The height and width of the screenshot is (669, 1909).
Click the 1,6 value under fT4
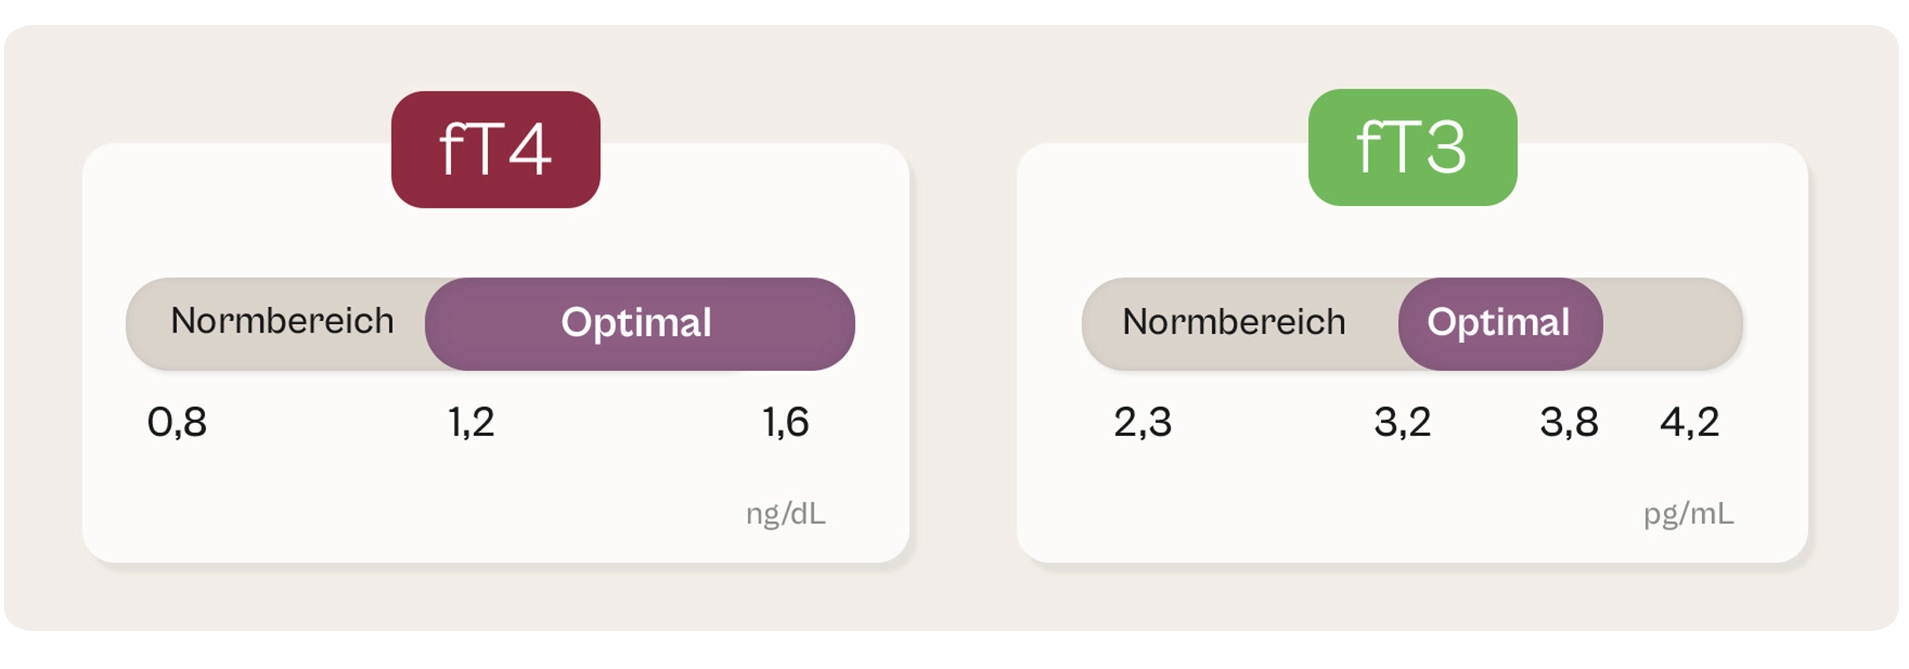pyautogui.click(x=785, y=422)
